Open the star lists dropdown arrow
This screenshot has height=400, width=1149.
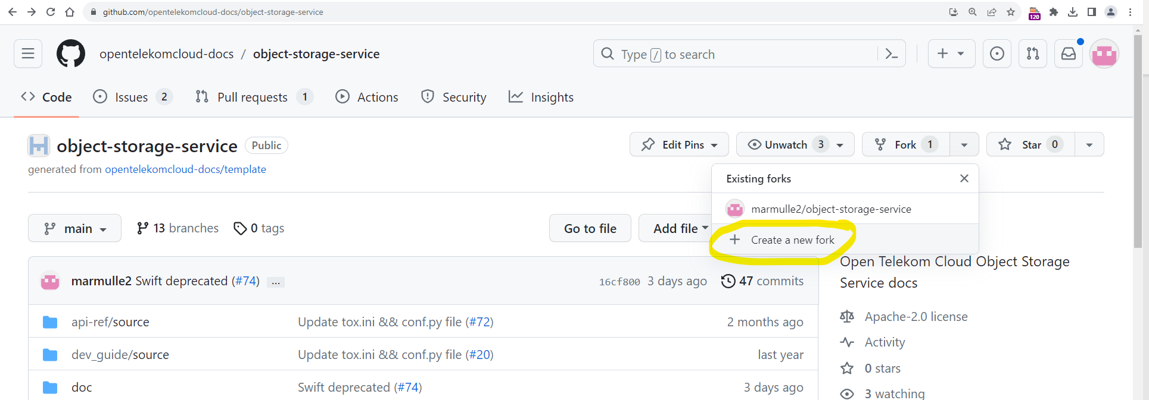pyautogui.click(x=1090, y=145)
